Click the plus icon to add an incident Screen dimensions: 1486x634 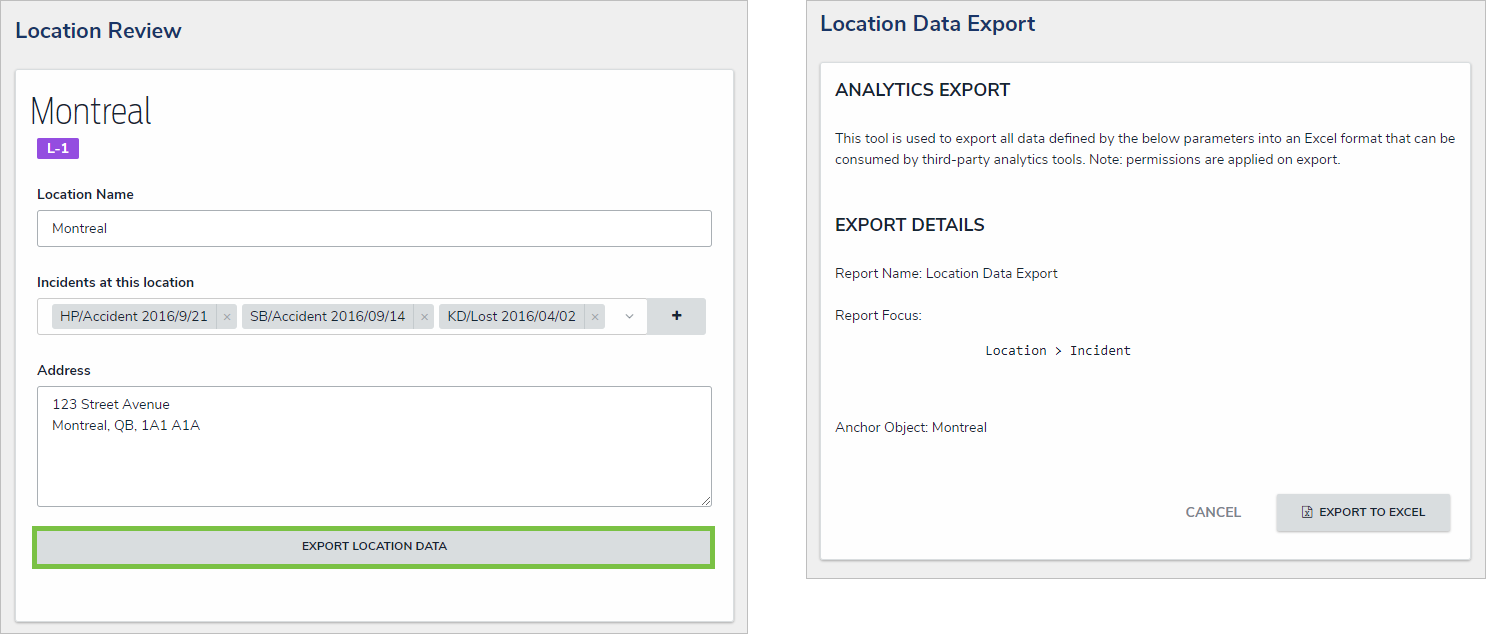(676, 316)
